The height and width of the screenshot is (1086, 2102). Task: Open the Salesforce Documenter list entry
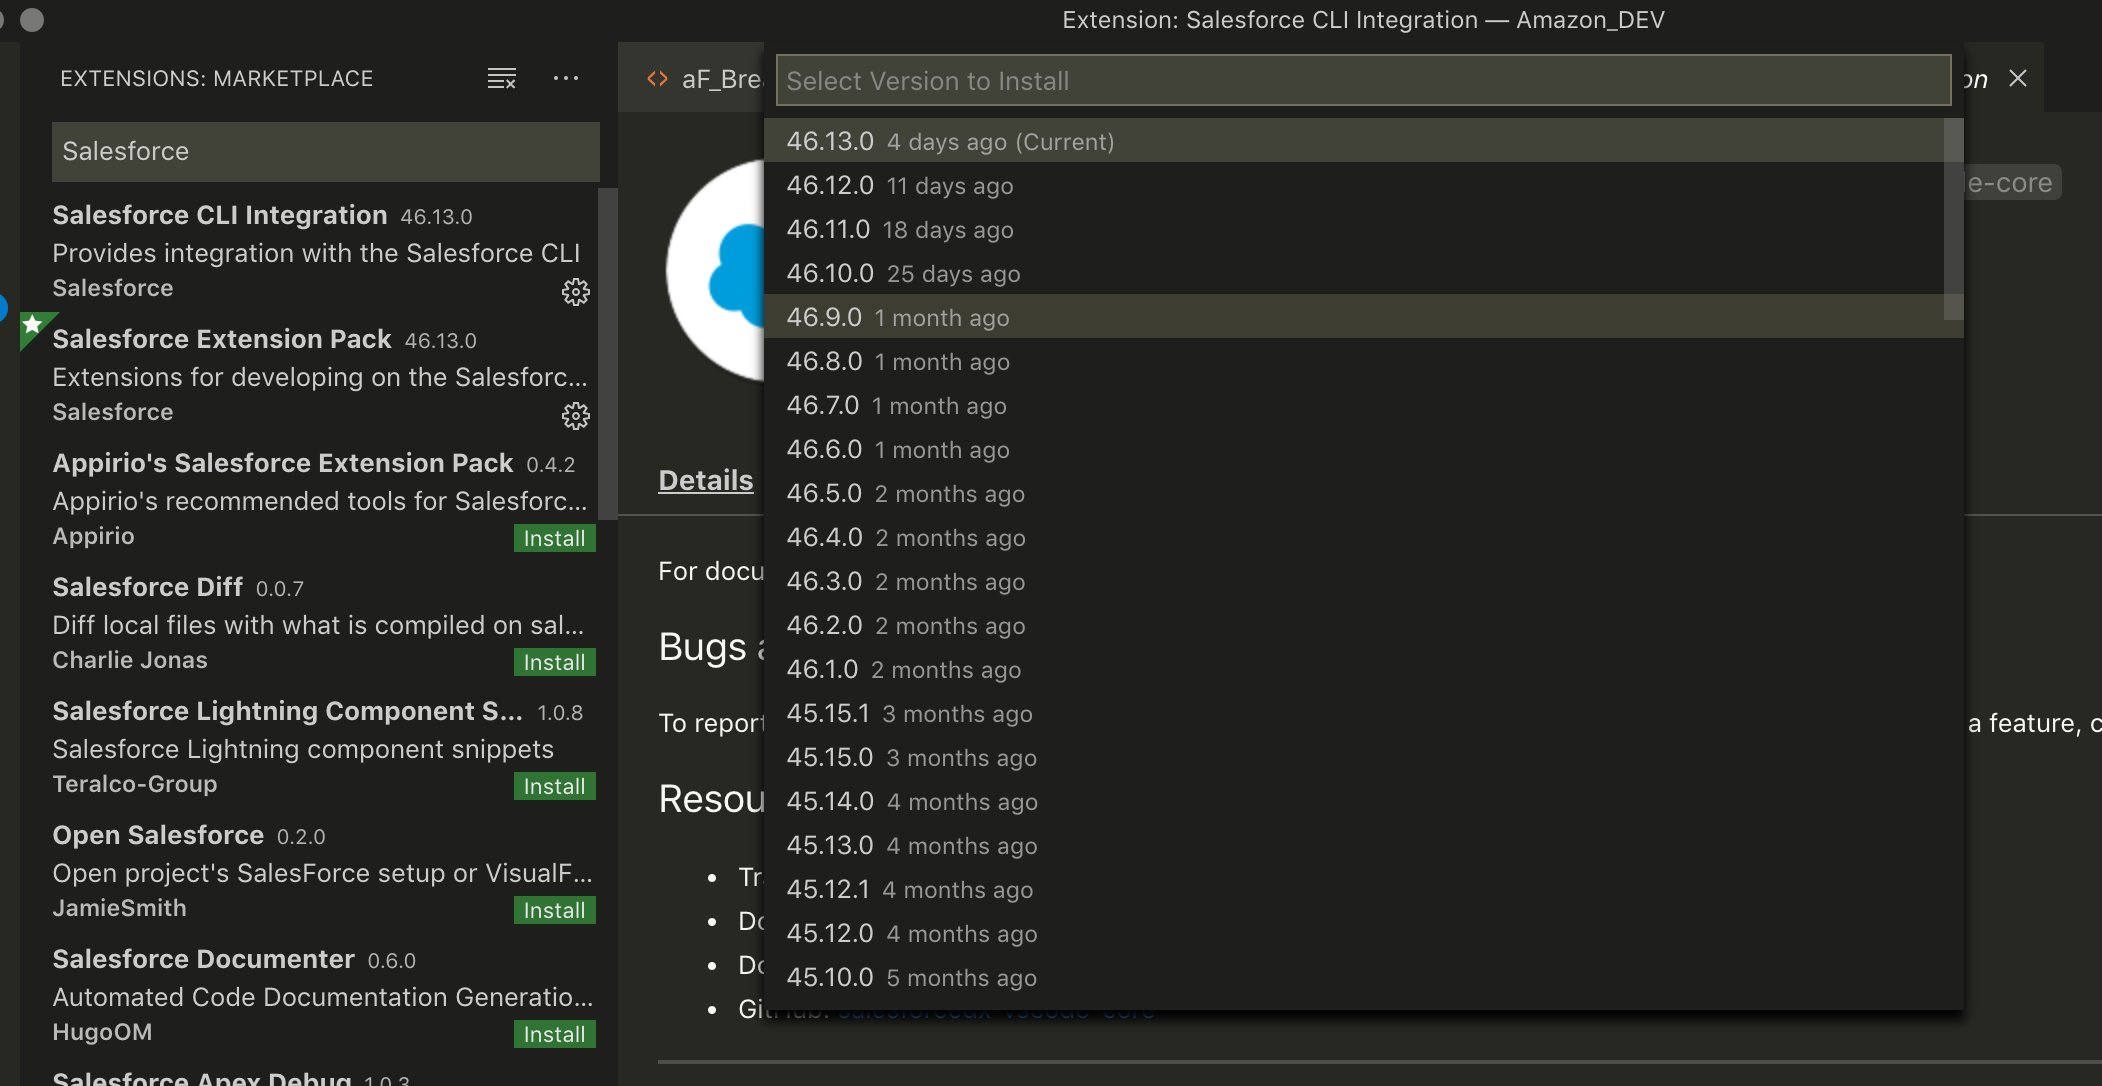[x=310, y=996]
